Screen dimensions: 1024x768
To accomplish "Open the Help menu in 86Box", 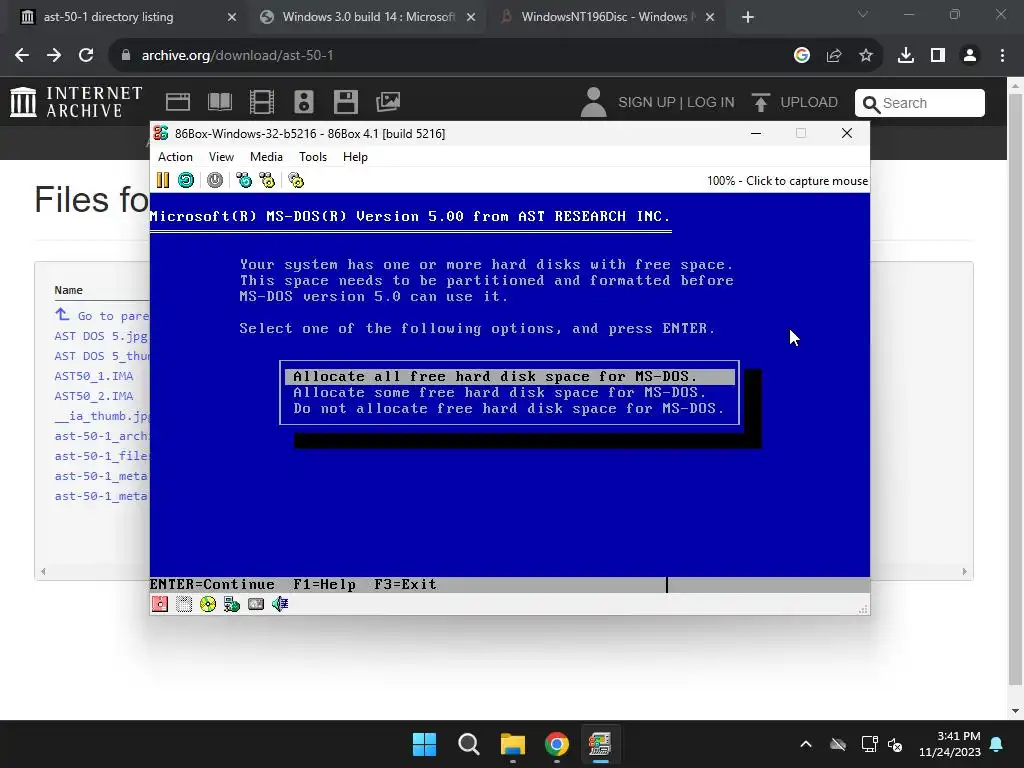I will (x=355, y=157).
